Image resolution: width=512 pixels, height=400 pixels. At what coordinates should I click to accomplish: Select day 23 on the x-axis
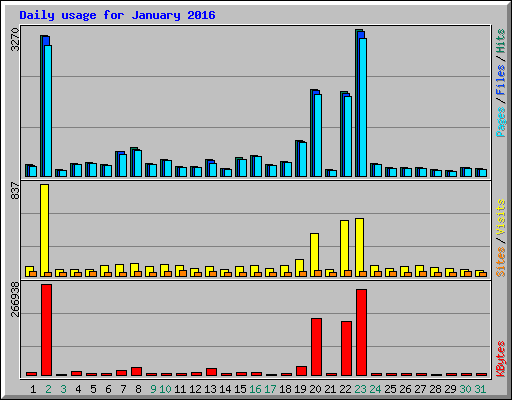click(360, 389)
